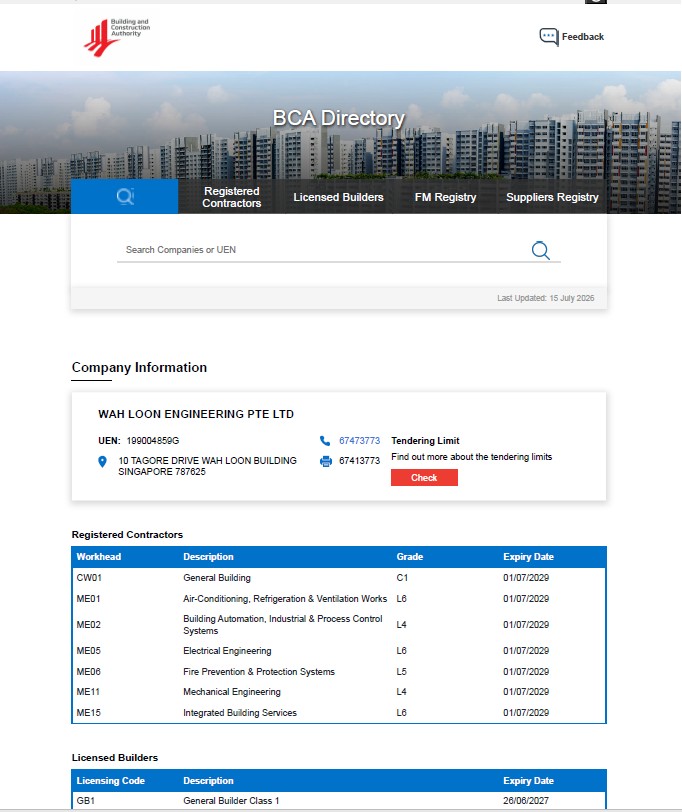The height and width of the screenshot is (812, 682).
Task: Click the fax number 67413773
Action: tap(359, 460)
